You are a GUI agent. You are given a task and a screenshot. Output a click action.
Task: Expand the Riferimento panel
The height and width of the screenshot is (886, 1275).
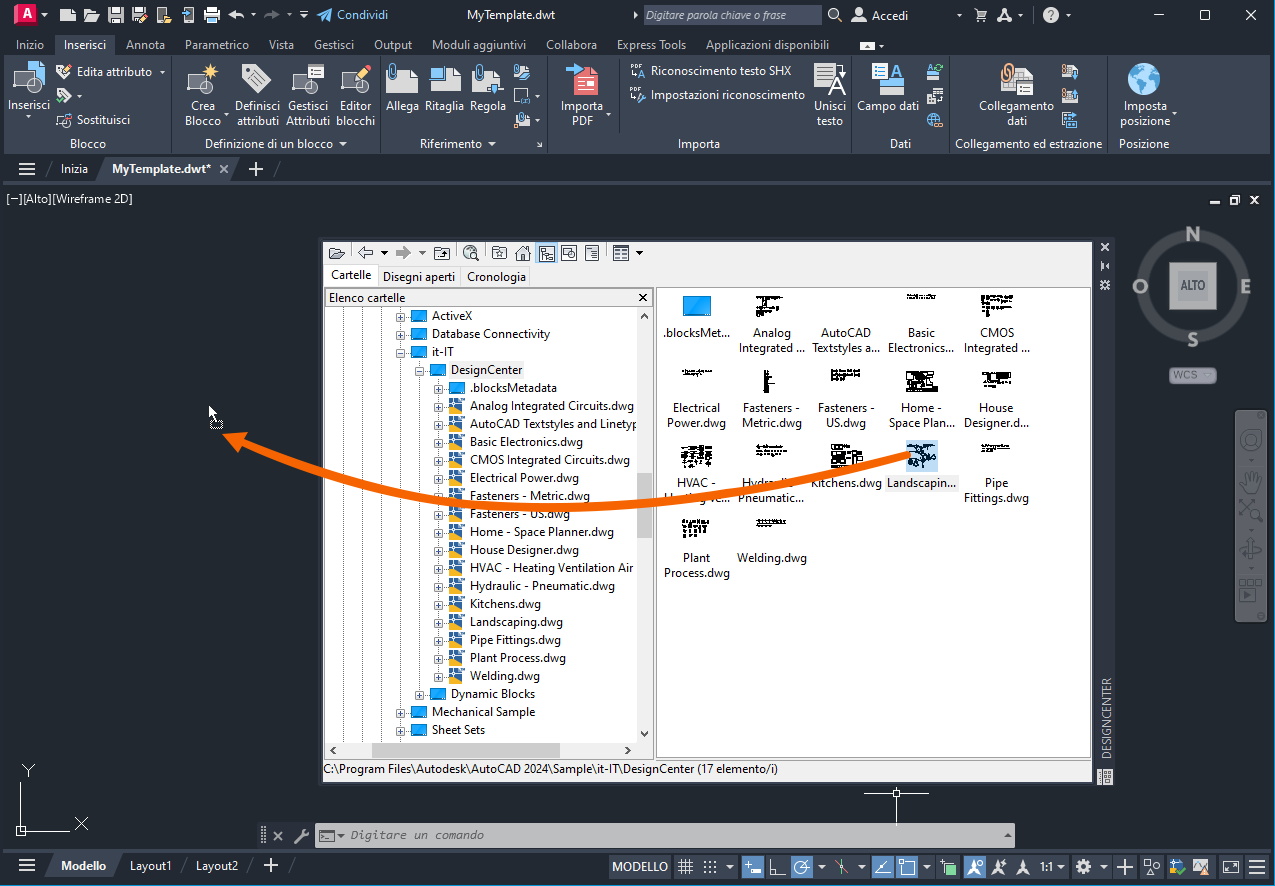tap(458, 144)
